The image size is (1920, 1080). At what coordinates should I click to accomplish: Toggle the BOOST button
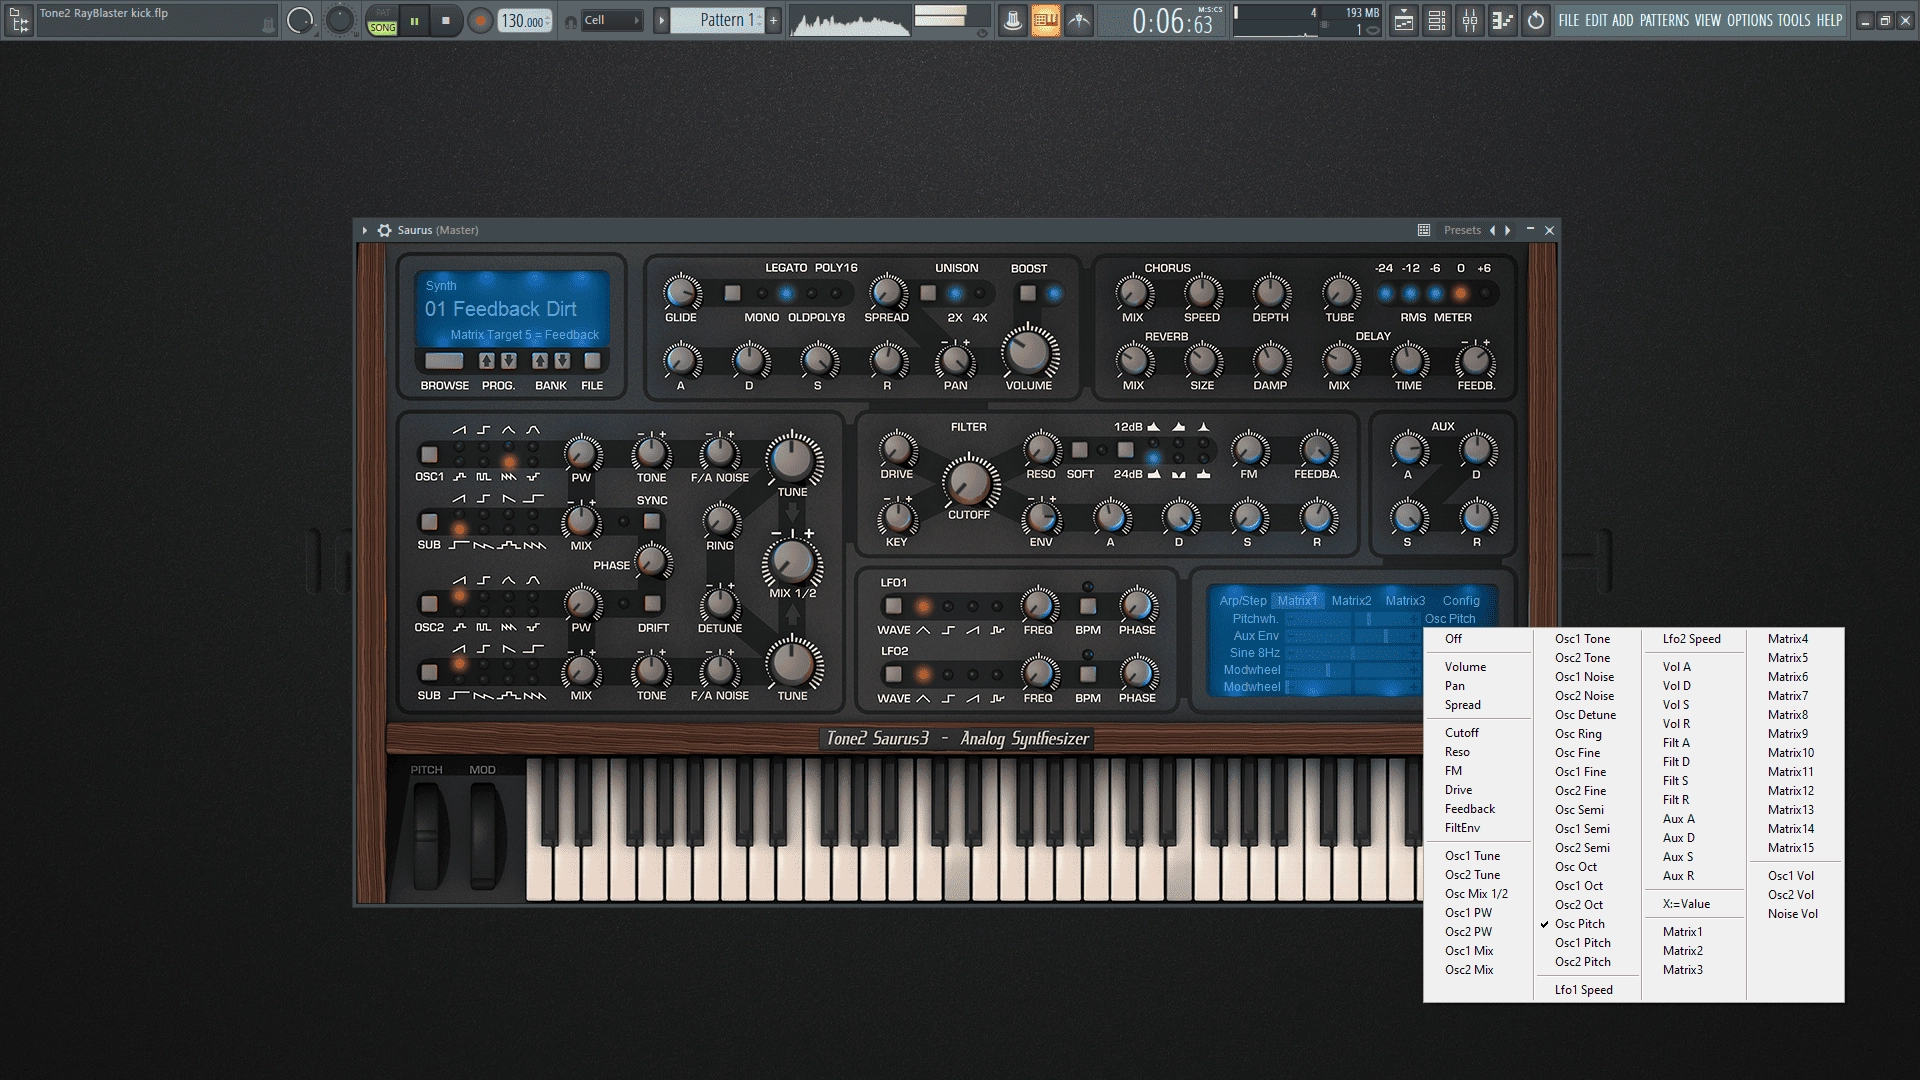(x=1027, y=293)
